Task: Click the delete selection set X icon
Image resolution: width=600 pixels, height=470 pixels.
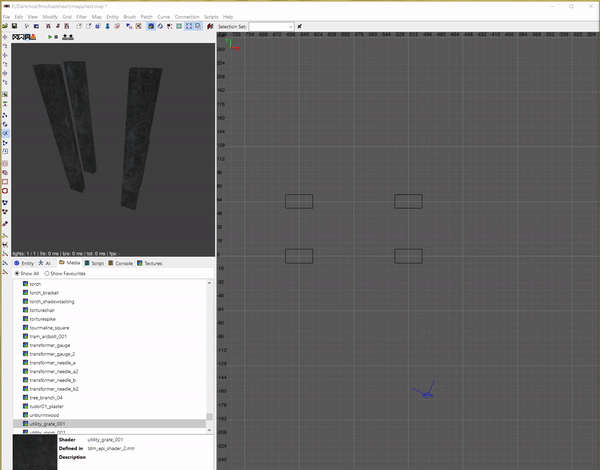Action: tap(300, 26)
